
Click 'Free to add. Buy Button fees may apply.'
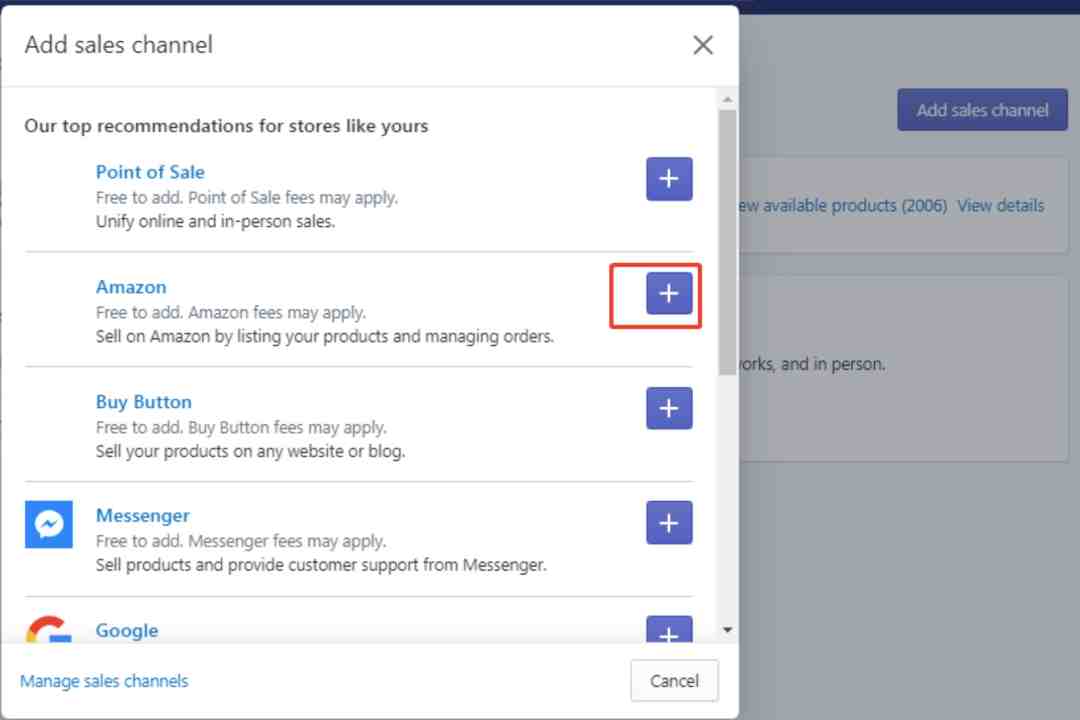241,428
